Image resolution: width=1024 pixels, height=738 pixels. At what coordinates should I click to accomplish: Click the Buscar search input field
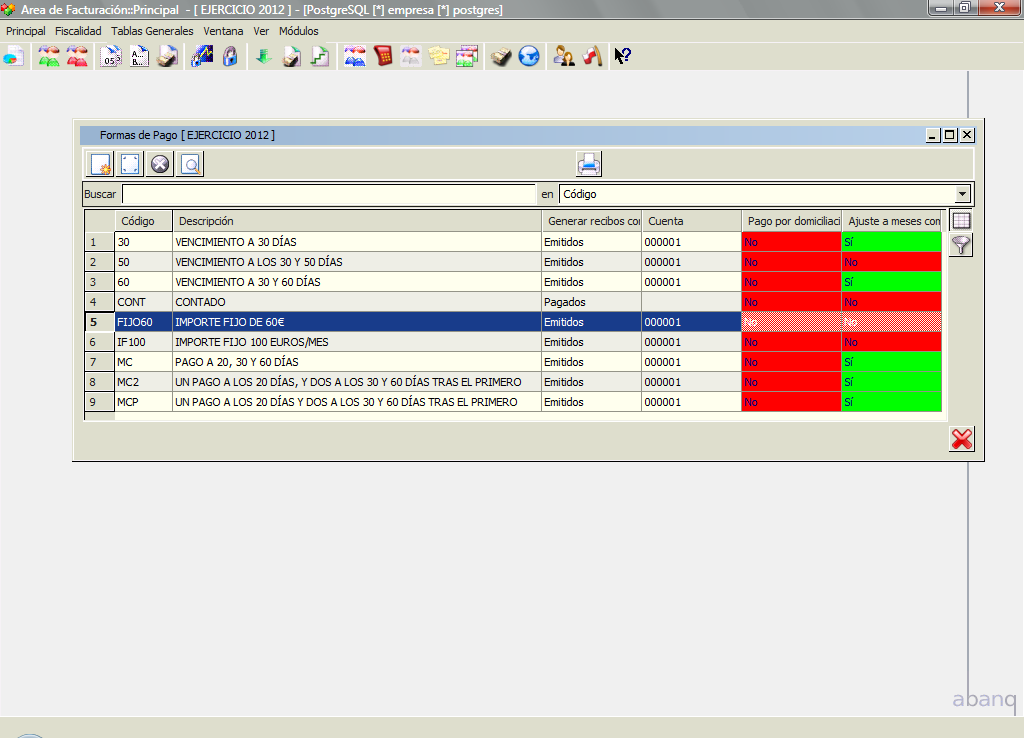pos(328,194)
